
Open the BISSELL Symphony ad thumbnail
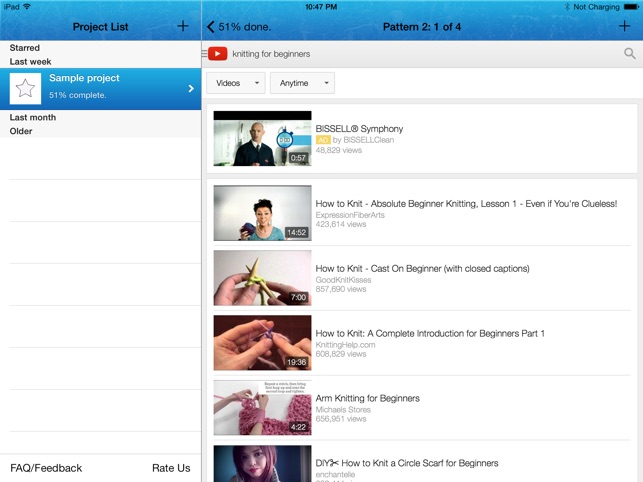pyautogui.click(x=262, y=139)
